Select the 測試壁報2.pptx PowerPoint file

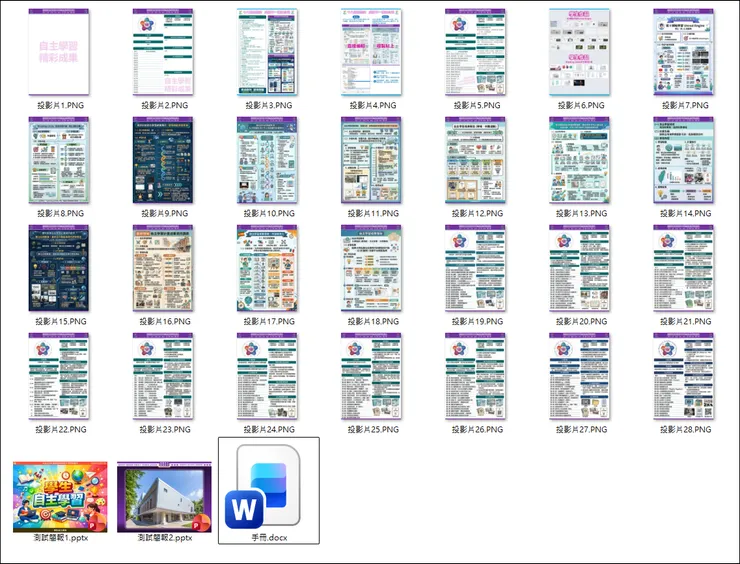click(x=164, y=497)
